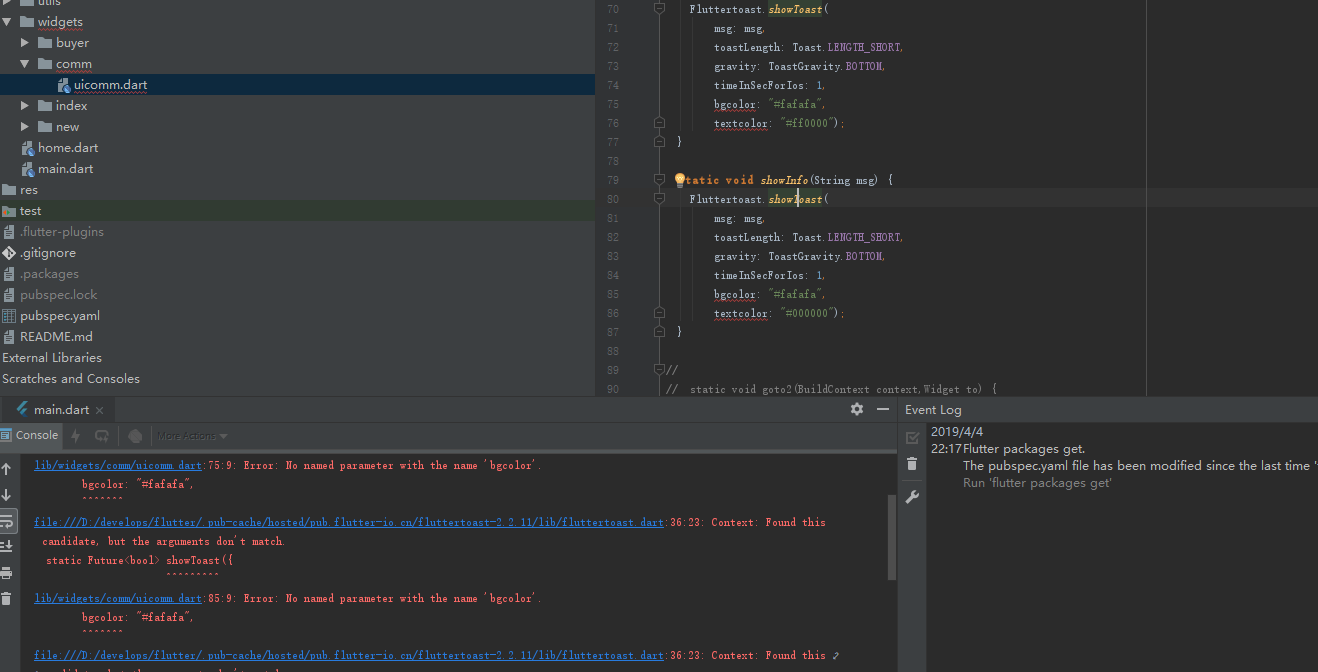Open Event Log wrench settings icon

pyautogui.click(x=912, y=497)
